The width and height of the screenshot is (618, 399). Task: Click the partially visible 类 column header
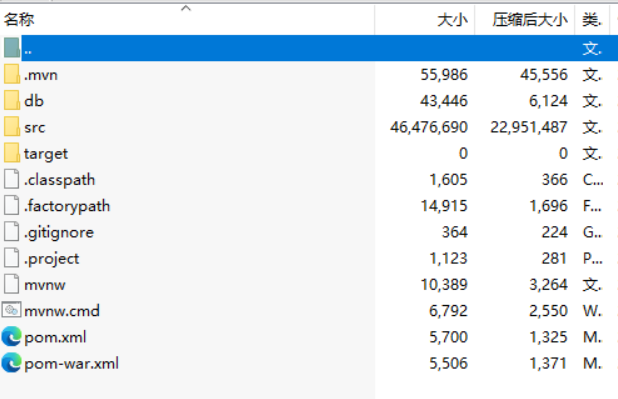coord(592,19)
